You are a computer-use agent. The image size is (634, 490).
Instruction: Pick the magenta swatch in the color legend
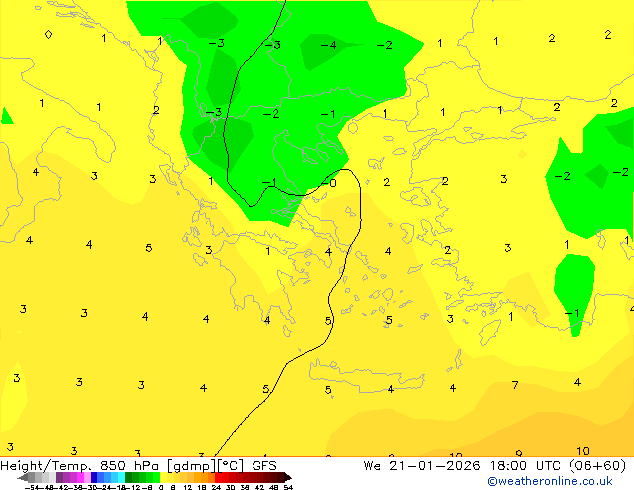pos(80,477)
